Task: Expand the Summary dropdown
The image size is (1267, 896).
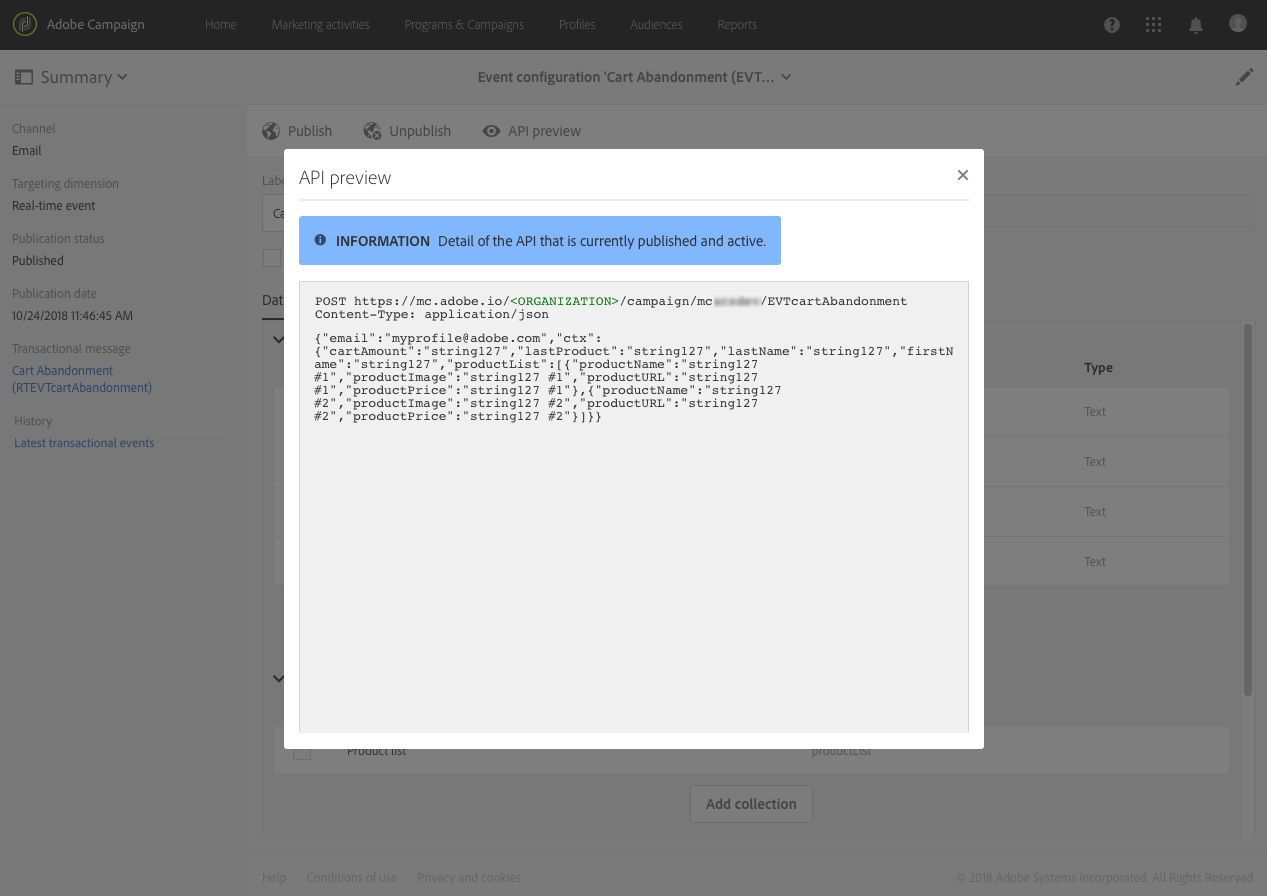Action: (84, 77)
